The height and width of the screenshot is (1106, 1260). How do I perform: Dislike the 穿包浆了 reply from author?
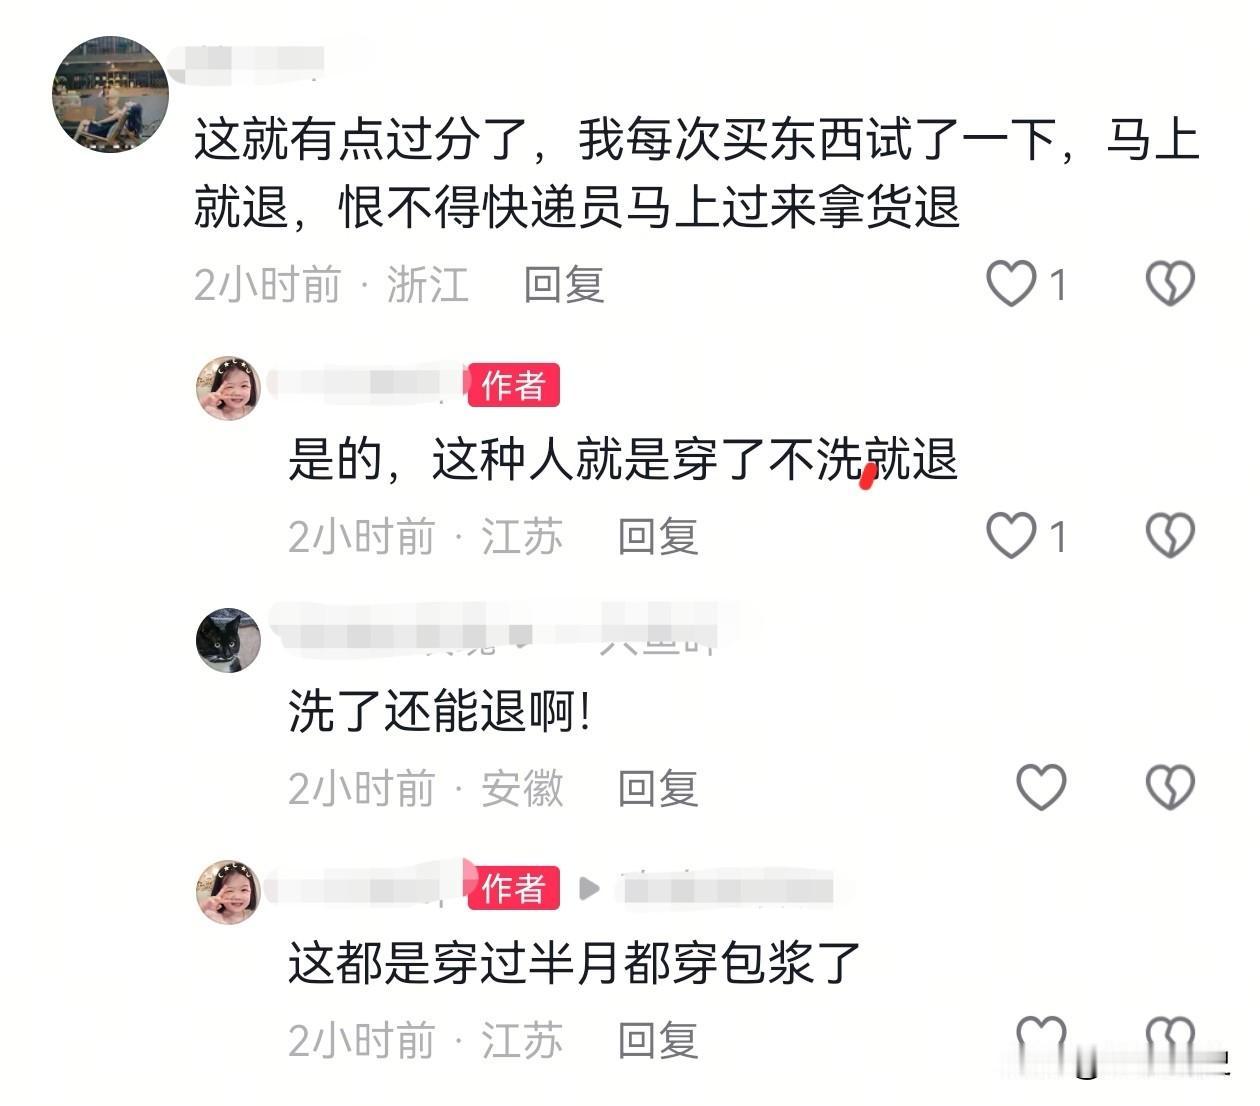coord(1170,1039)
